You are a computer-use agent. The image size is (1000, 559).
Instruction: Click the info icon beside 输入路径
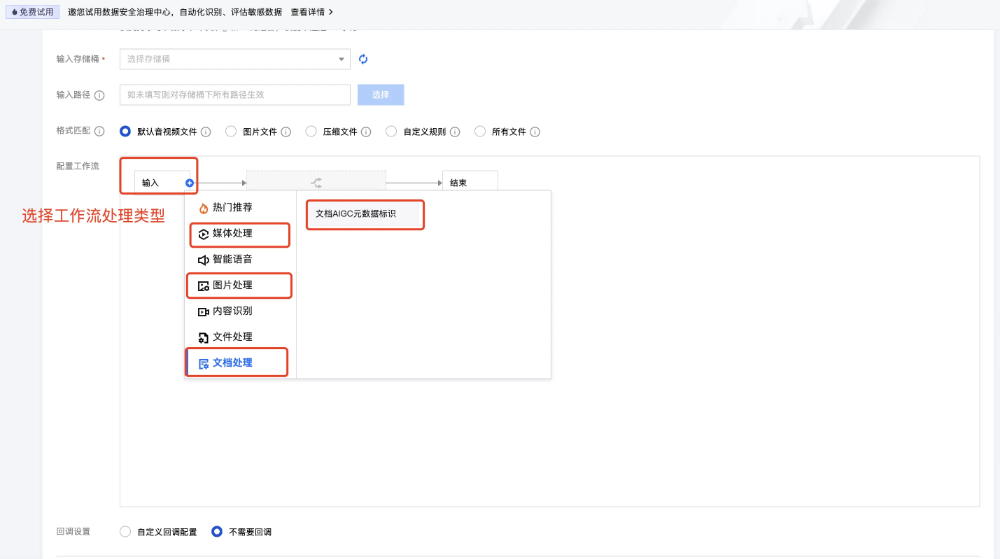[x=99, y=95]
